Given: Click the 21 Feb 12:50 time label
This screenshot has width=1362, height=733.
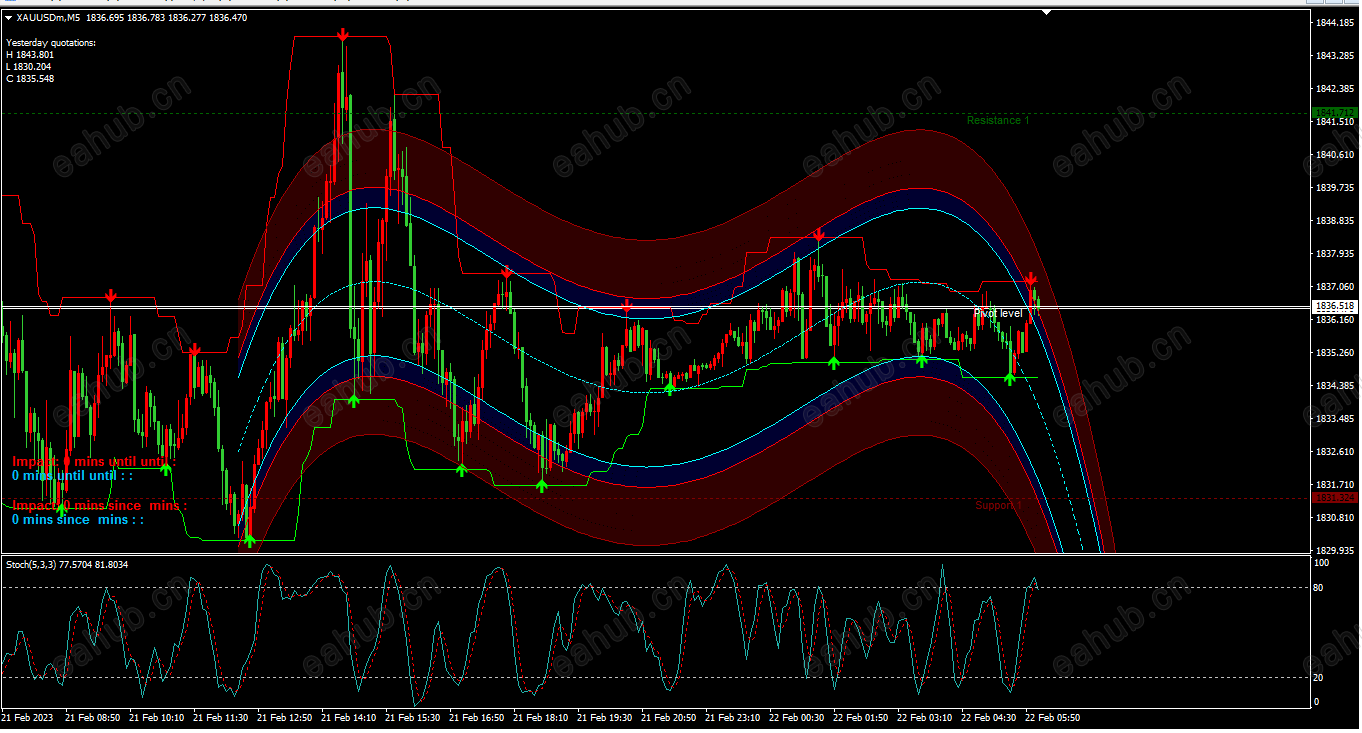Looking at the screenshot, I should click(x=284, y=718).
